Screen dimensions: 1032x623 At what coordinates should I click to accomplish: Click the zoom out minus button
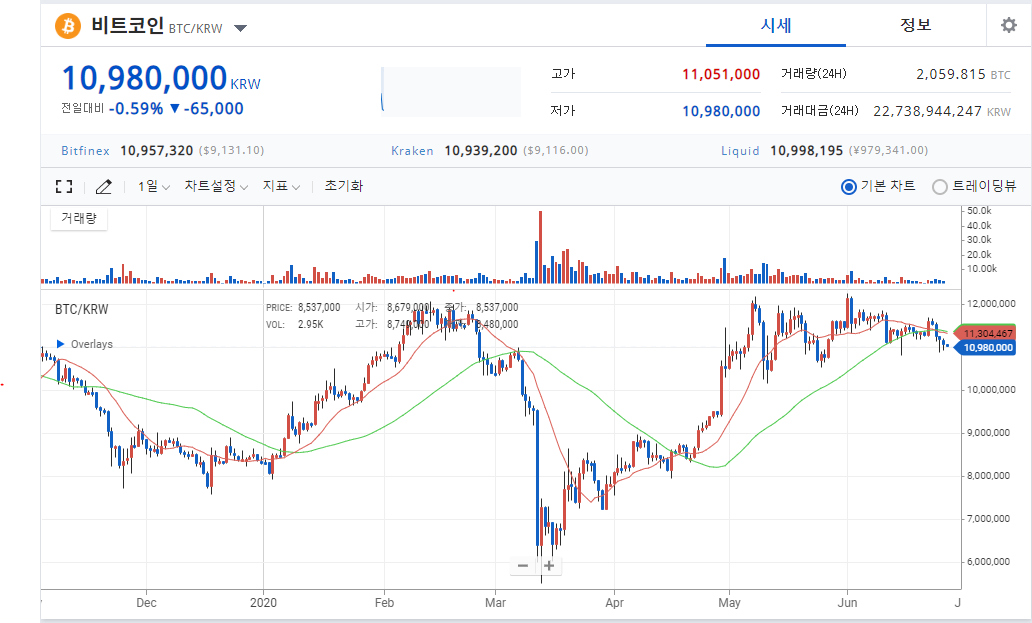[523, 566]
